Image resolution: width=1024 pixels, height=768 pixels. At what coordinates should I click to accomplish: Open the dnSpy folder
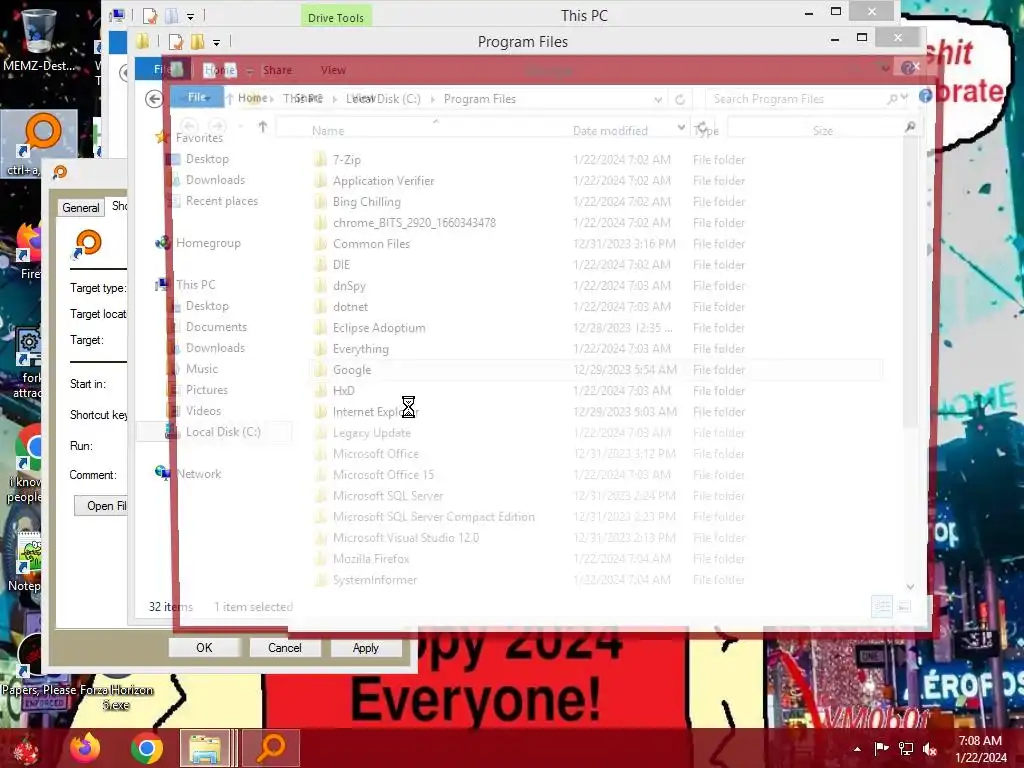[x=349, y=286]
